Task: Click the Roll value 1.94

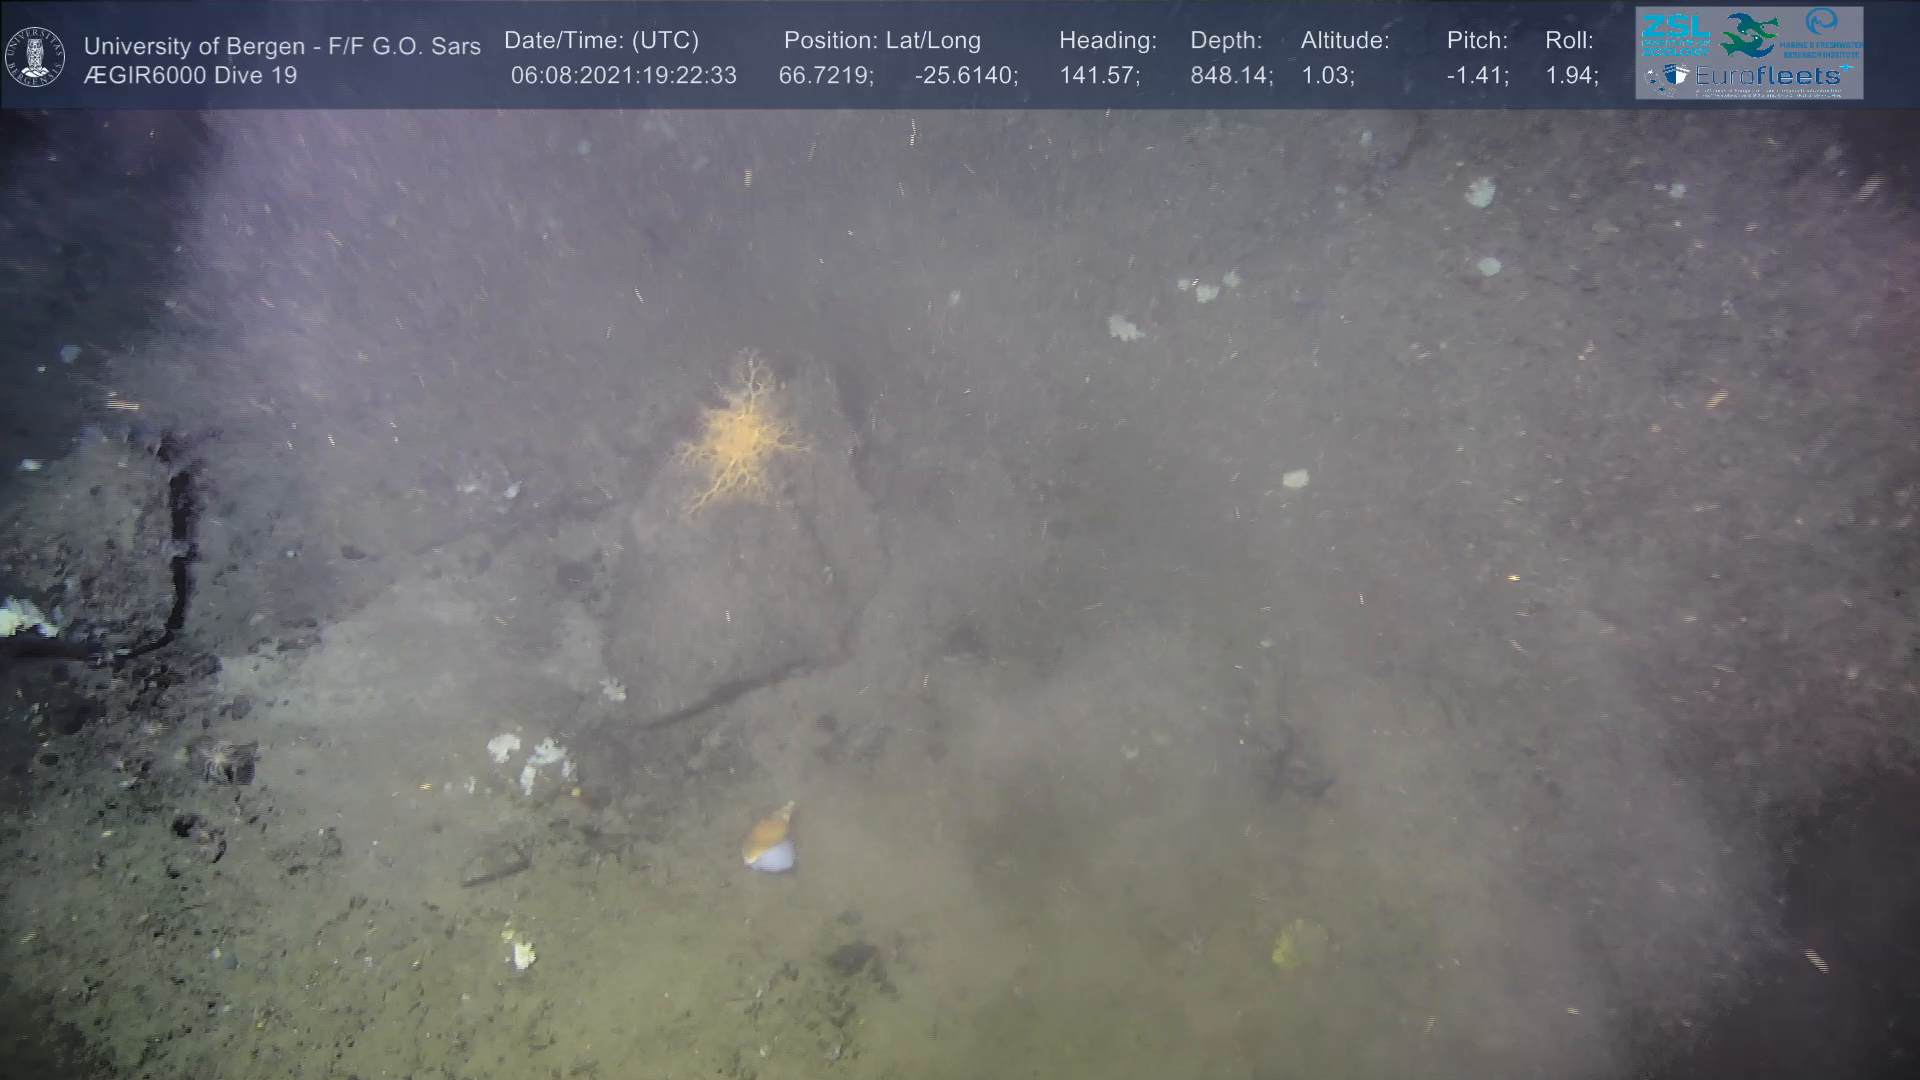Action: pos(1571,76)
